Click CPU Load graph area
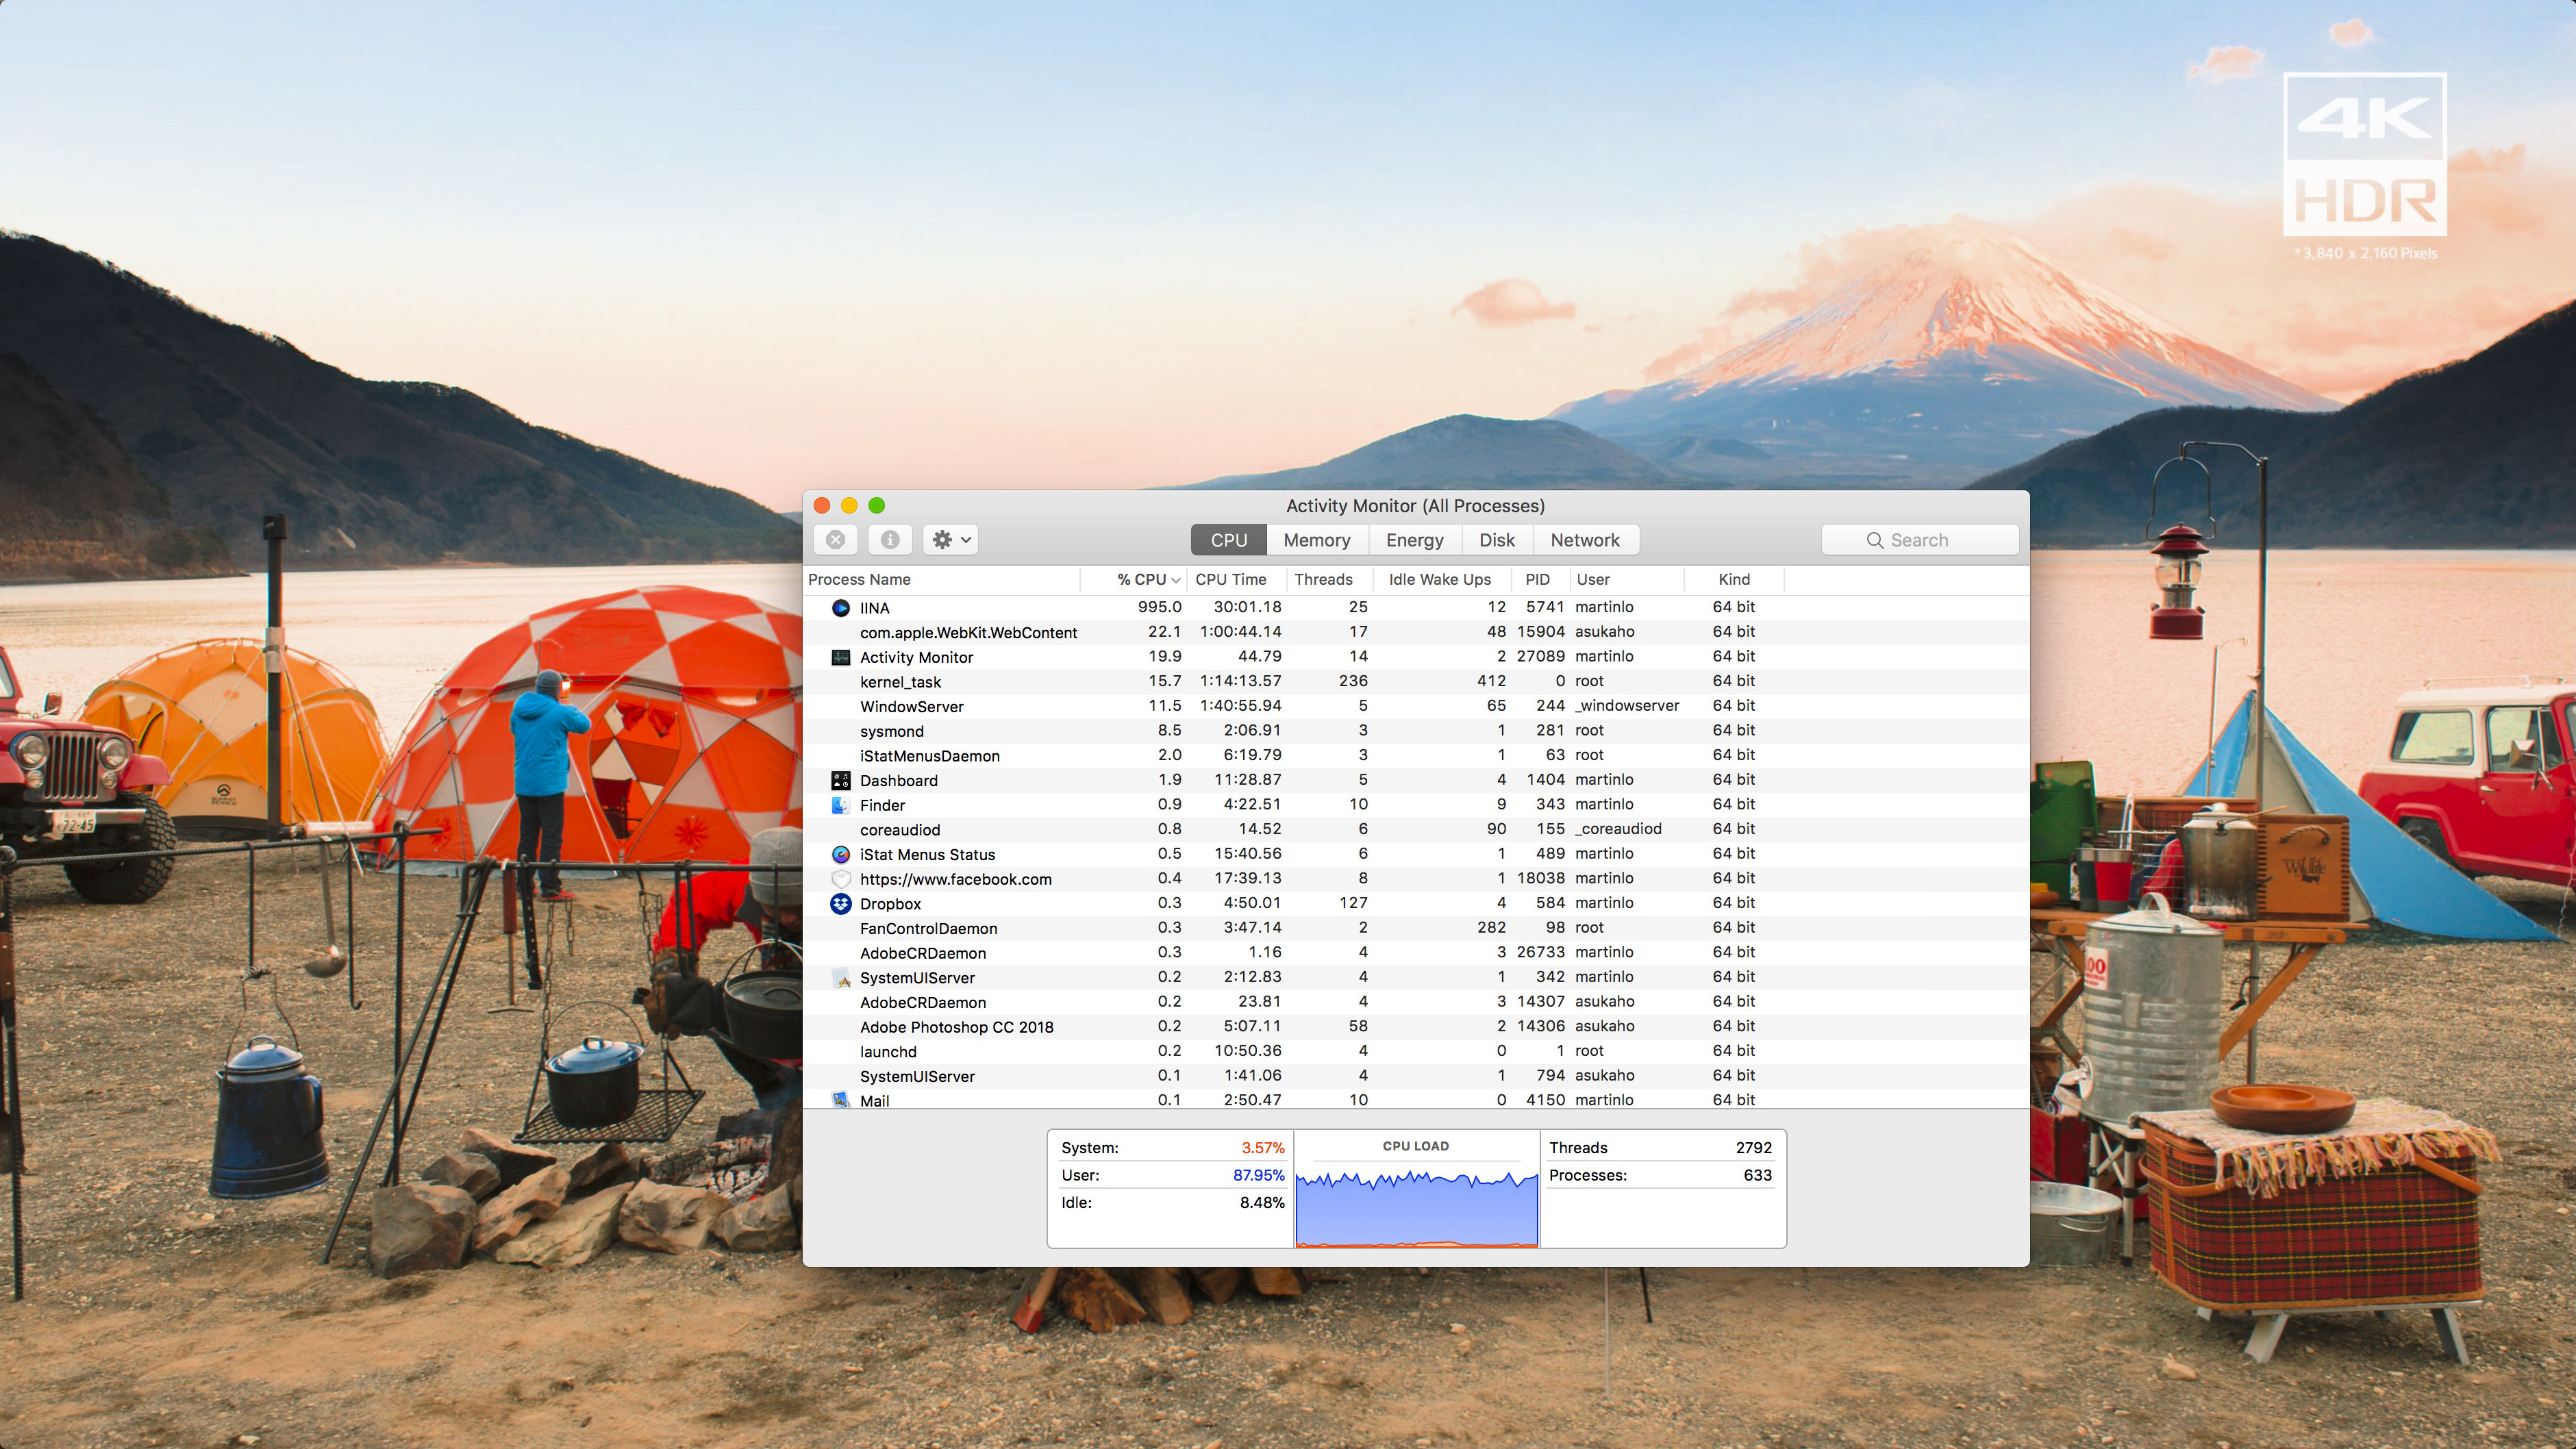2576x1449 pixels. click(1414, 1189)
